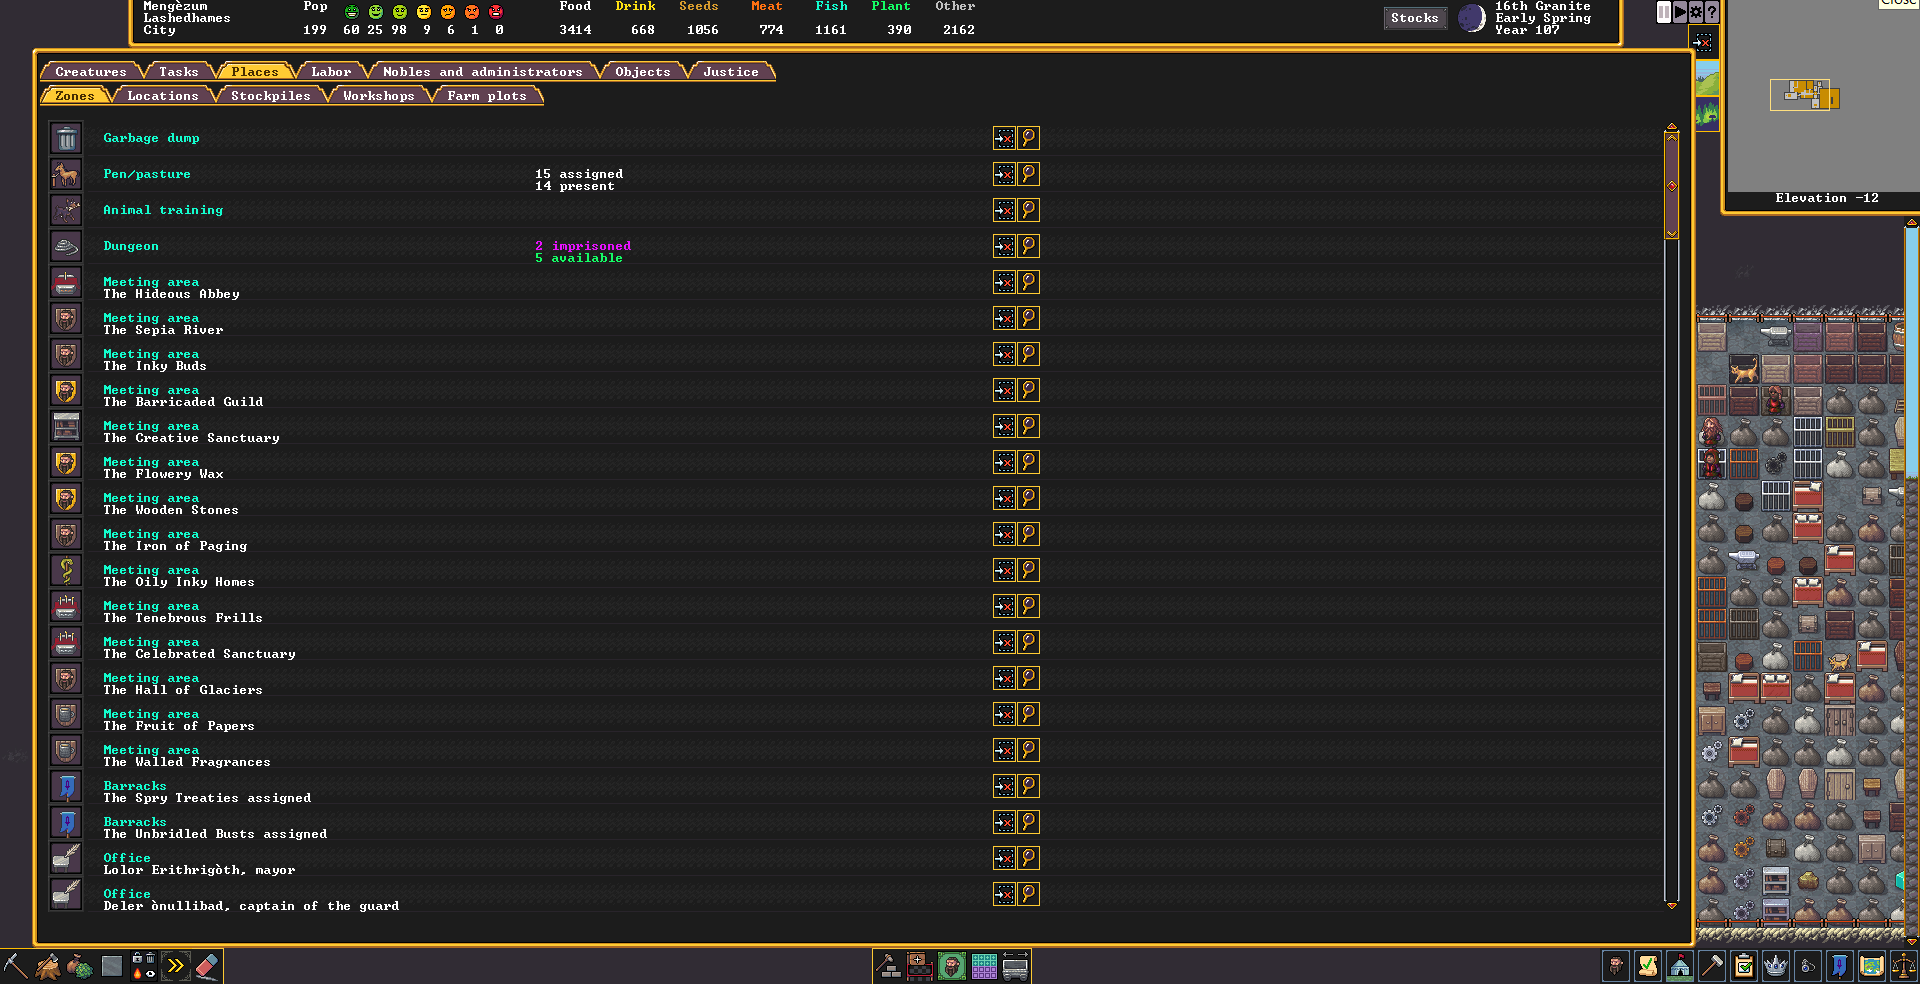
Task: Pause the game
Action: click(x=1664, y=13)
